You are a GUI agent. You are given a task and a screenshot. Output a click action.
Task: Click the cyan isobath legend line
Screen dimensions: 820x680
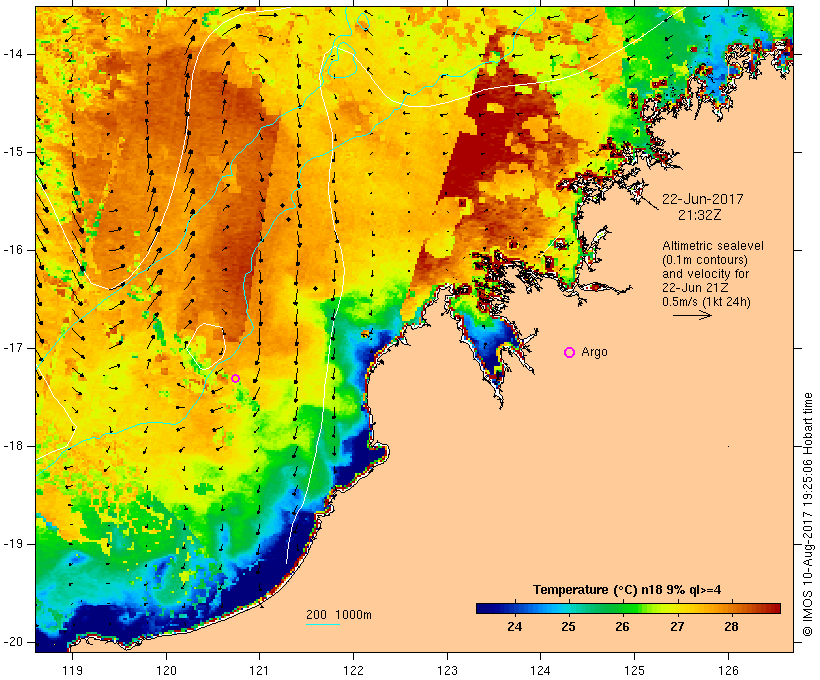tap(323, 624)
